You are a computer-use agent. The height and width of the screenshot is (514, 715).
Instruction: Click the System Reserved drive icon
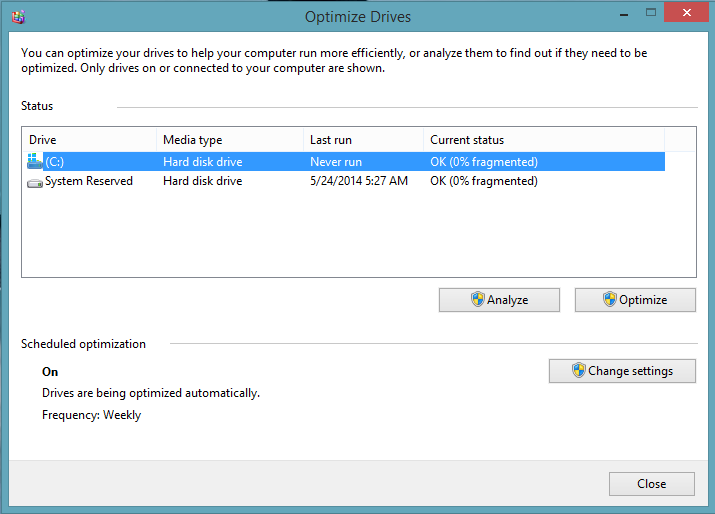[35, 183]
